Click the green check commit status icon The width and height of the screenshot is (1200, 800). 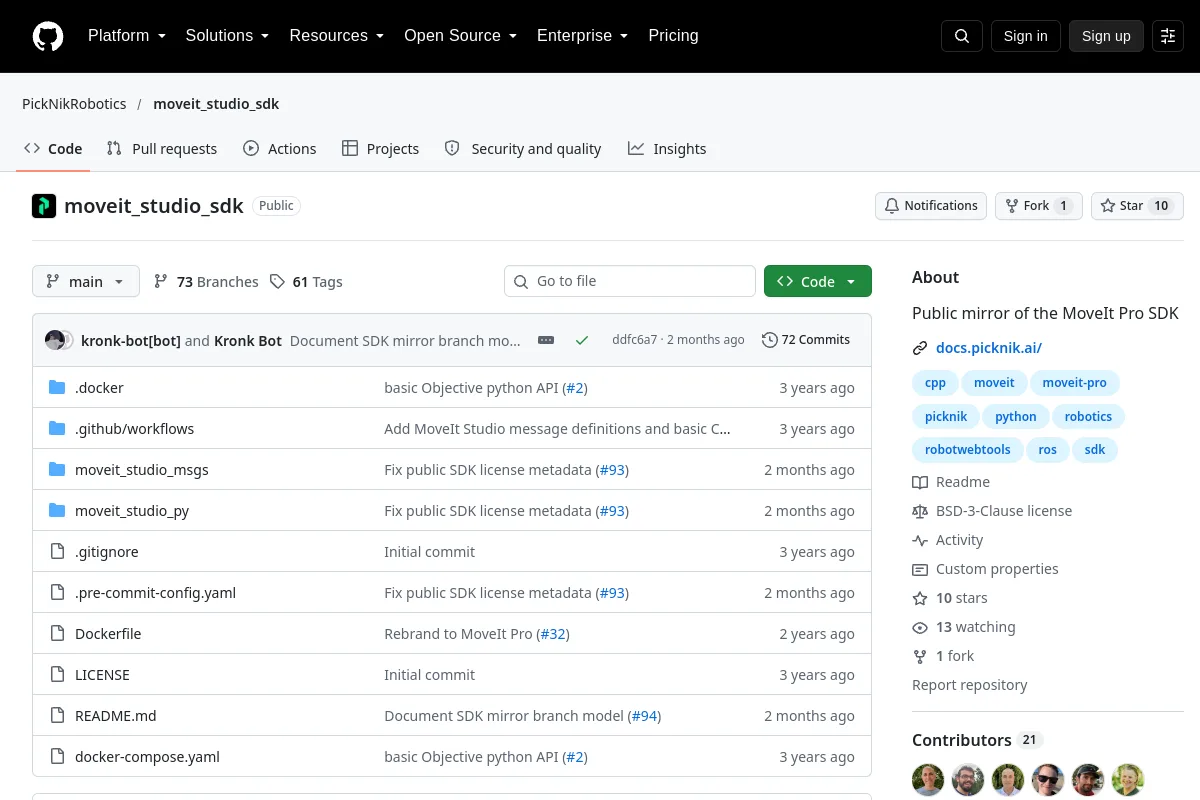[x=582, y=340]
